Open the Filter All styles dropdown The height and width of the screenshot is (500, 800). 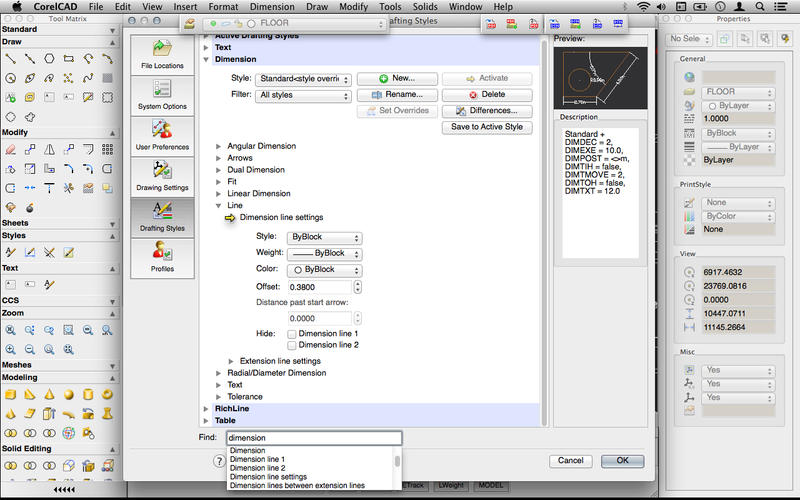pos(302,96)
